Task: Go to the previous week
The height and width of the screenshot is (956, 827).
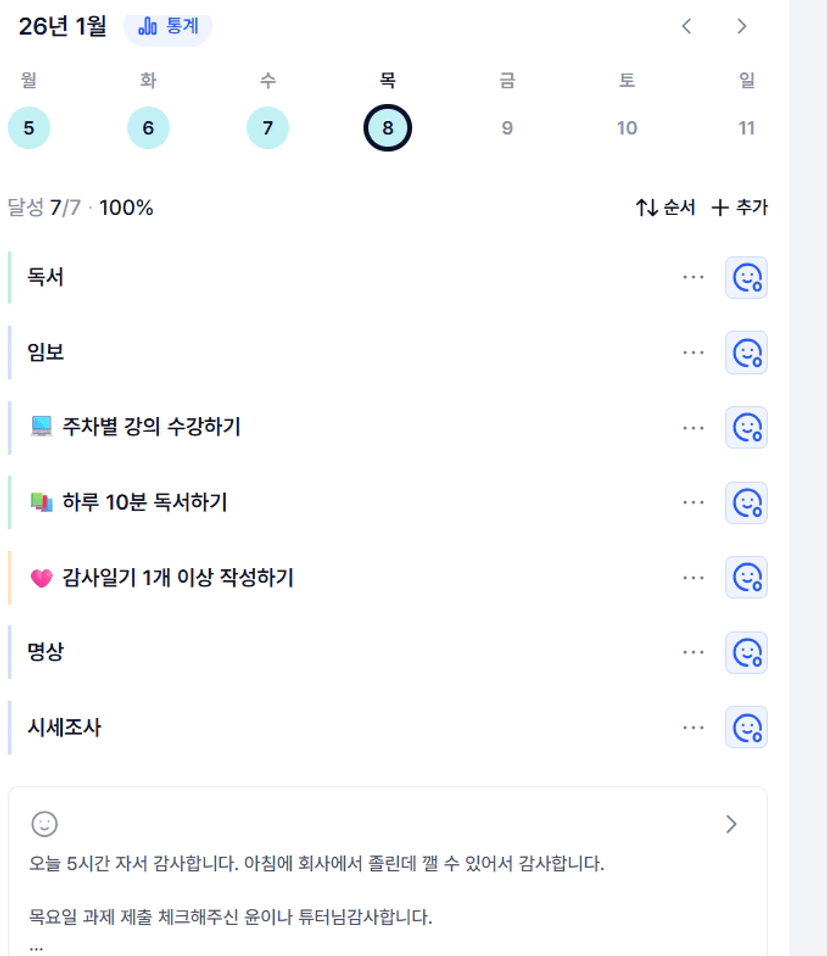Action: [686, 27]
